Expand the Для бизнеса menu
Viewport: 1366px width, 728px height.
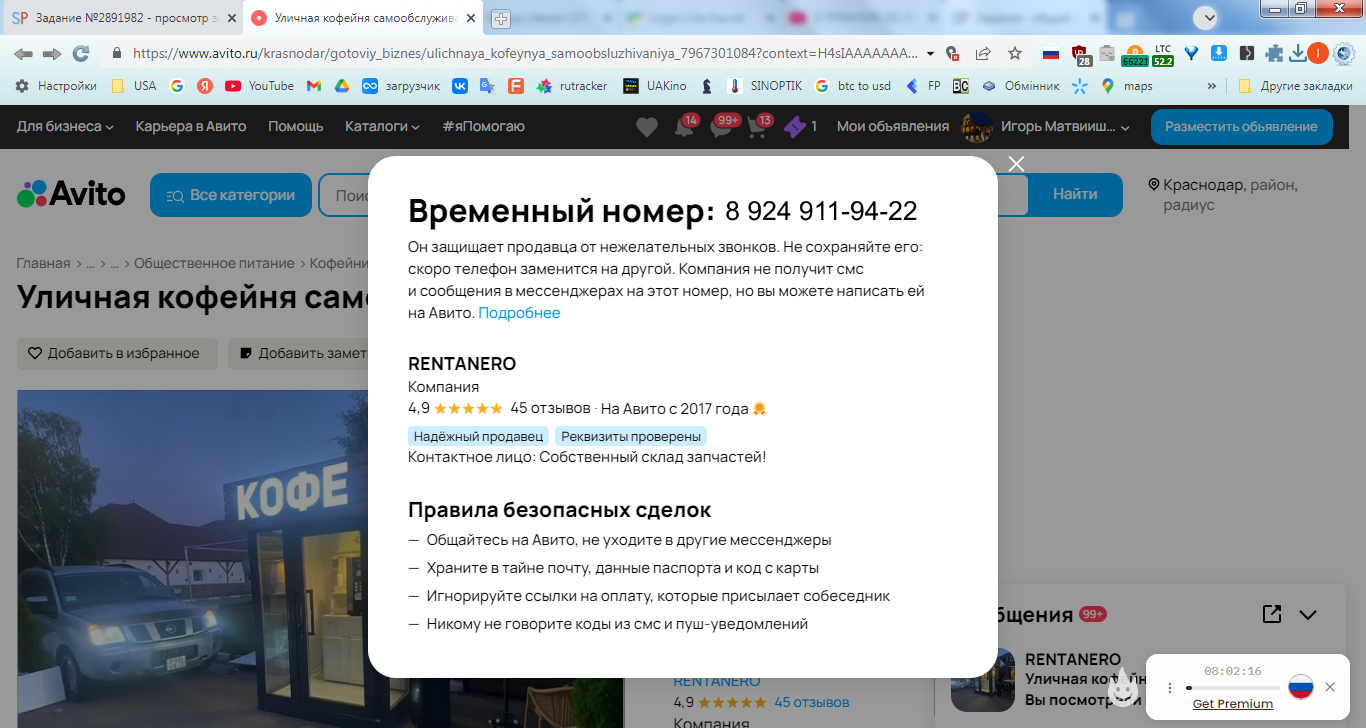pos(65,127)
